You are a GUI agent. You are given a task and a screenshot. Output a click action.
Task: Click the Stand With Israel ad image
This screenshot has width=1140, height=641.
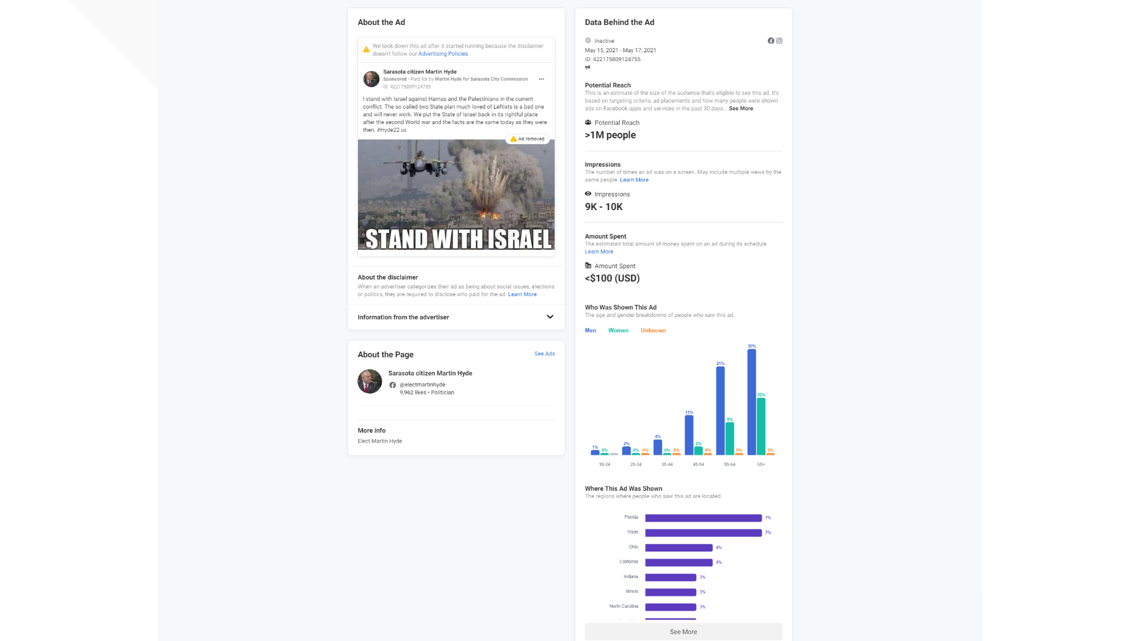(x=456, y=195)
